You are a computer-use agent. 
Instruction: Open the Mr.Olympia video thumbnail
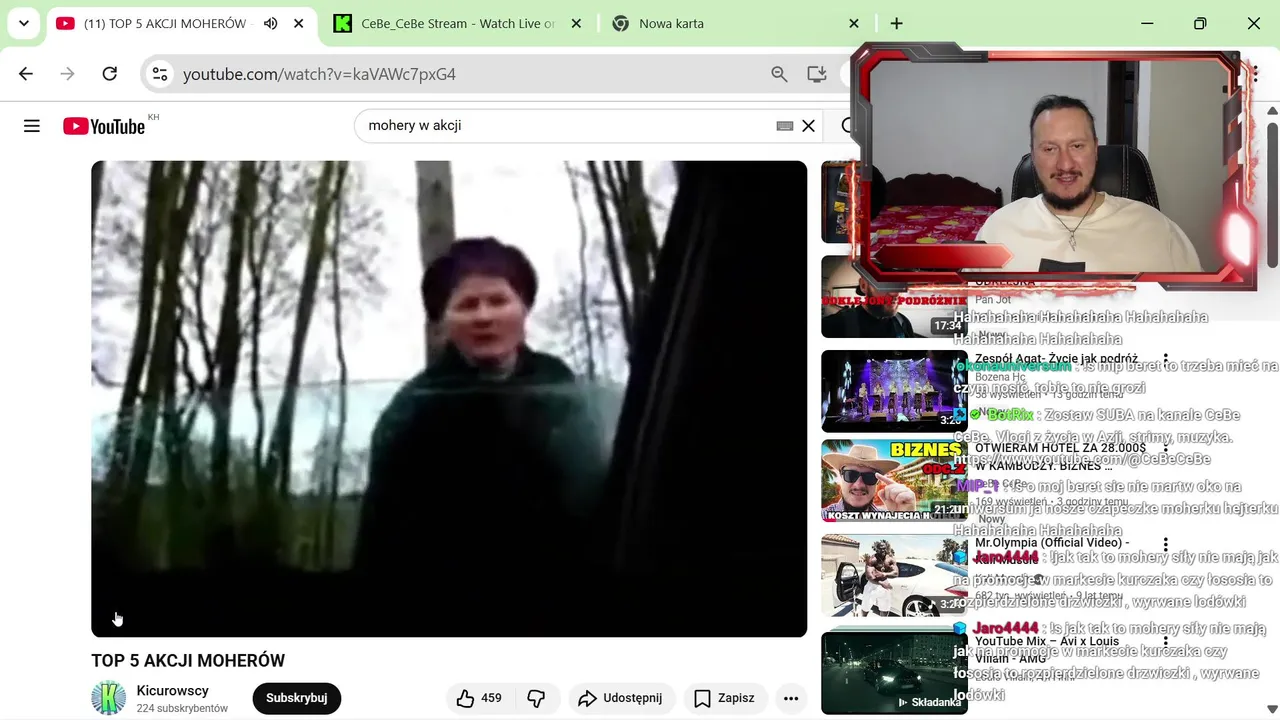click(x=894, y=575)
